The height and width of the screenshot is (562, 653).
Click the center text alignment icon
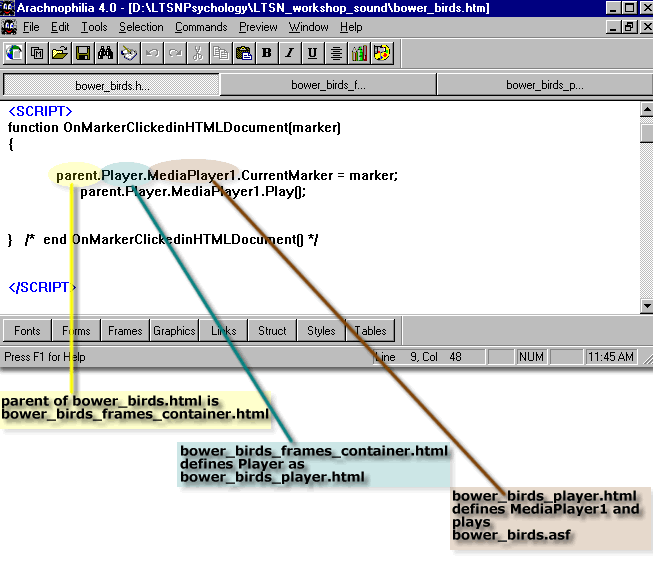[x=336, y=52]
